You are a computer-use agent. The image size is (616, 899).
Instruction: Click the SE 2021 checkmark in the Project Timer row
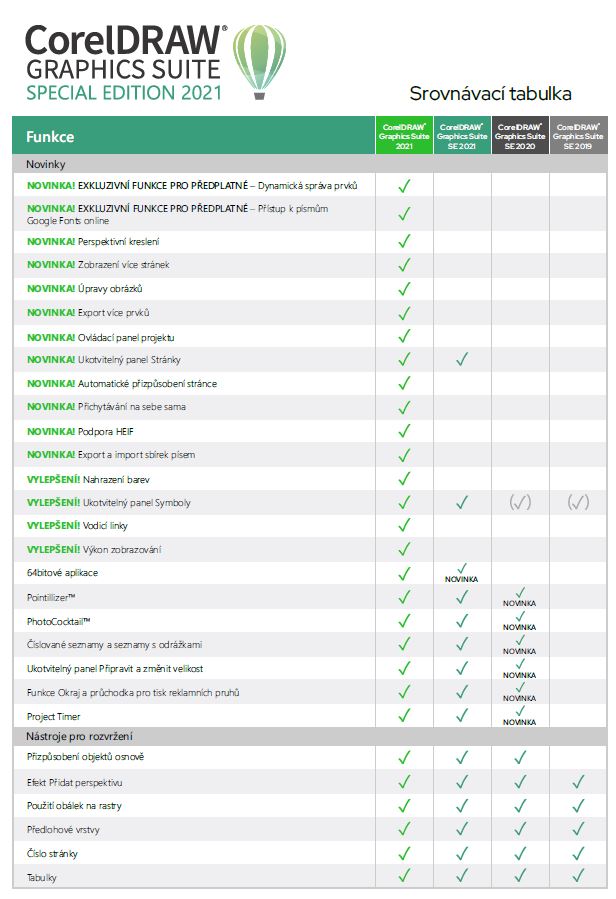coord(462,715)
